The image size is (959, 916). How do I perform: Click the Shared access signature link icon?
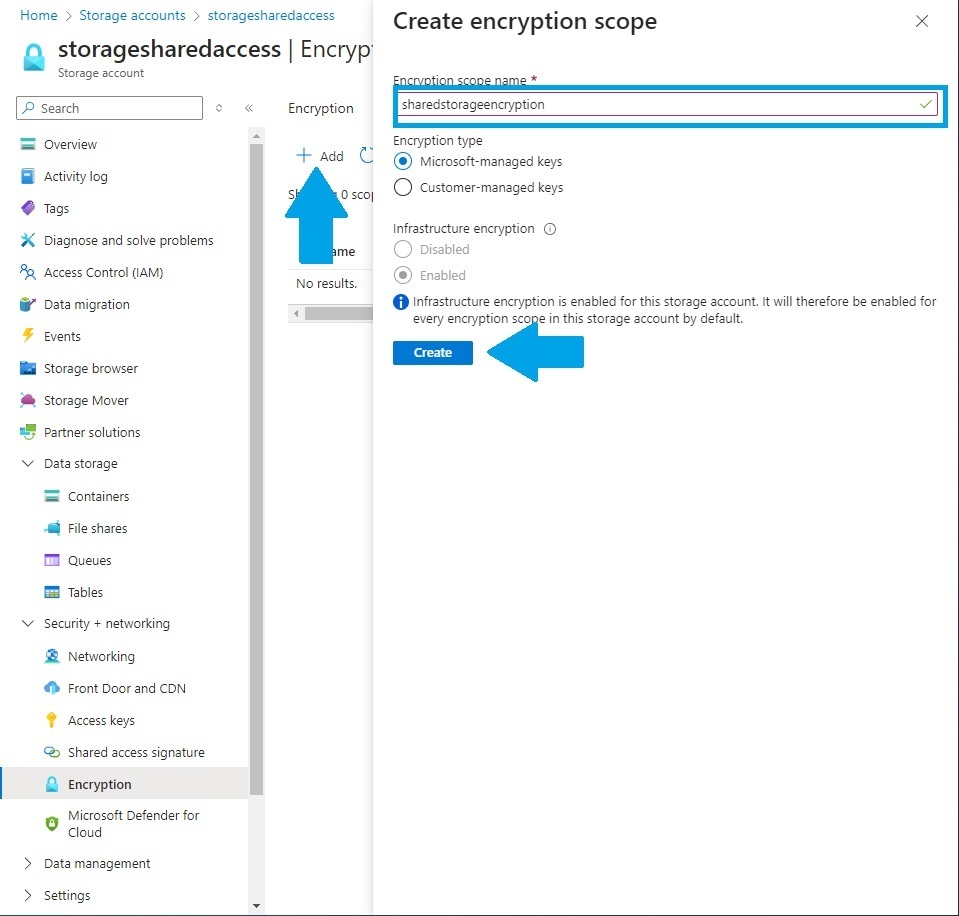[52, 752]
